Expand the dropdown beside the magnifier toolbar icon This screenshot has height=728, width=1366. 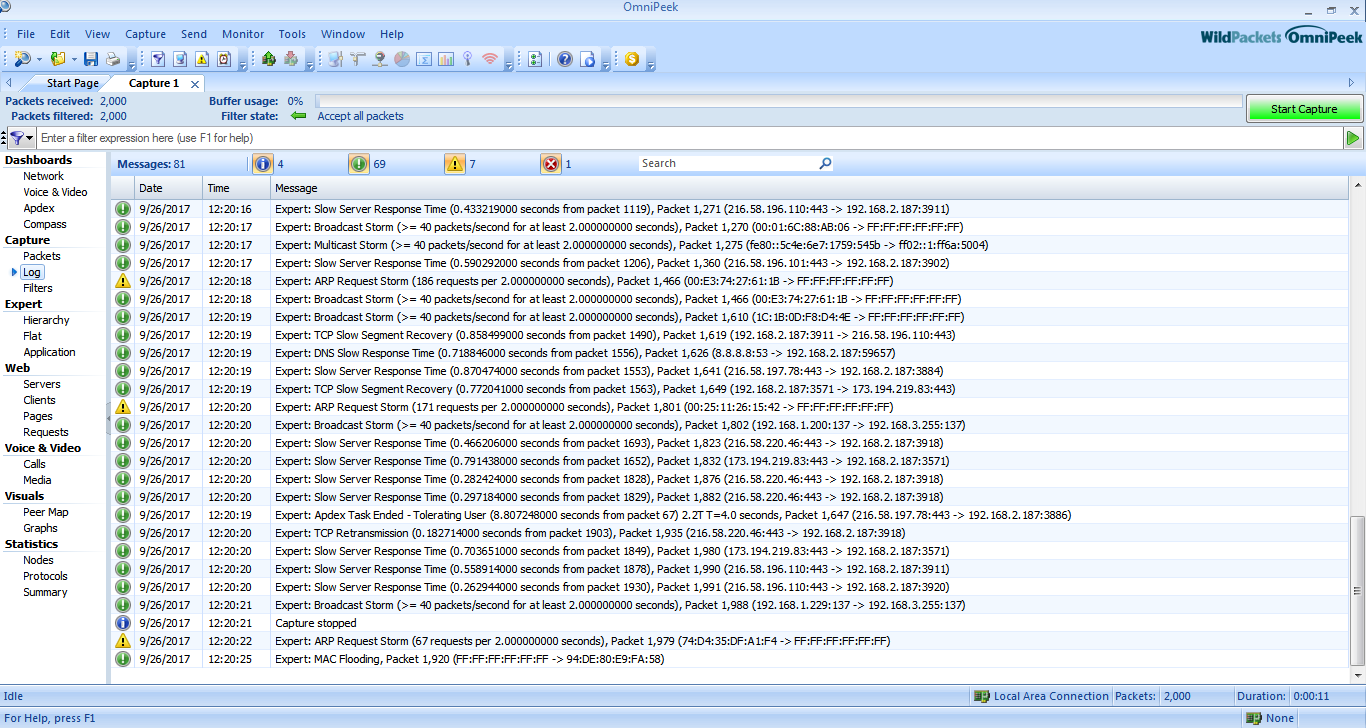(x=39, y=60)
